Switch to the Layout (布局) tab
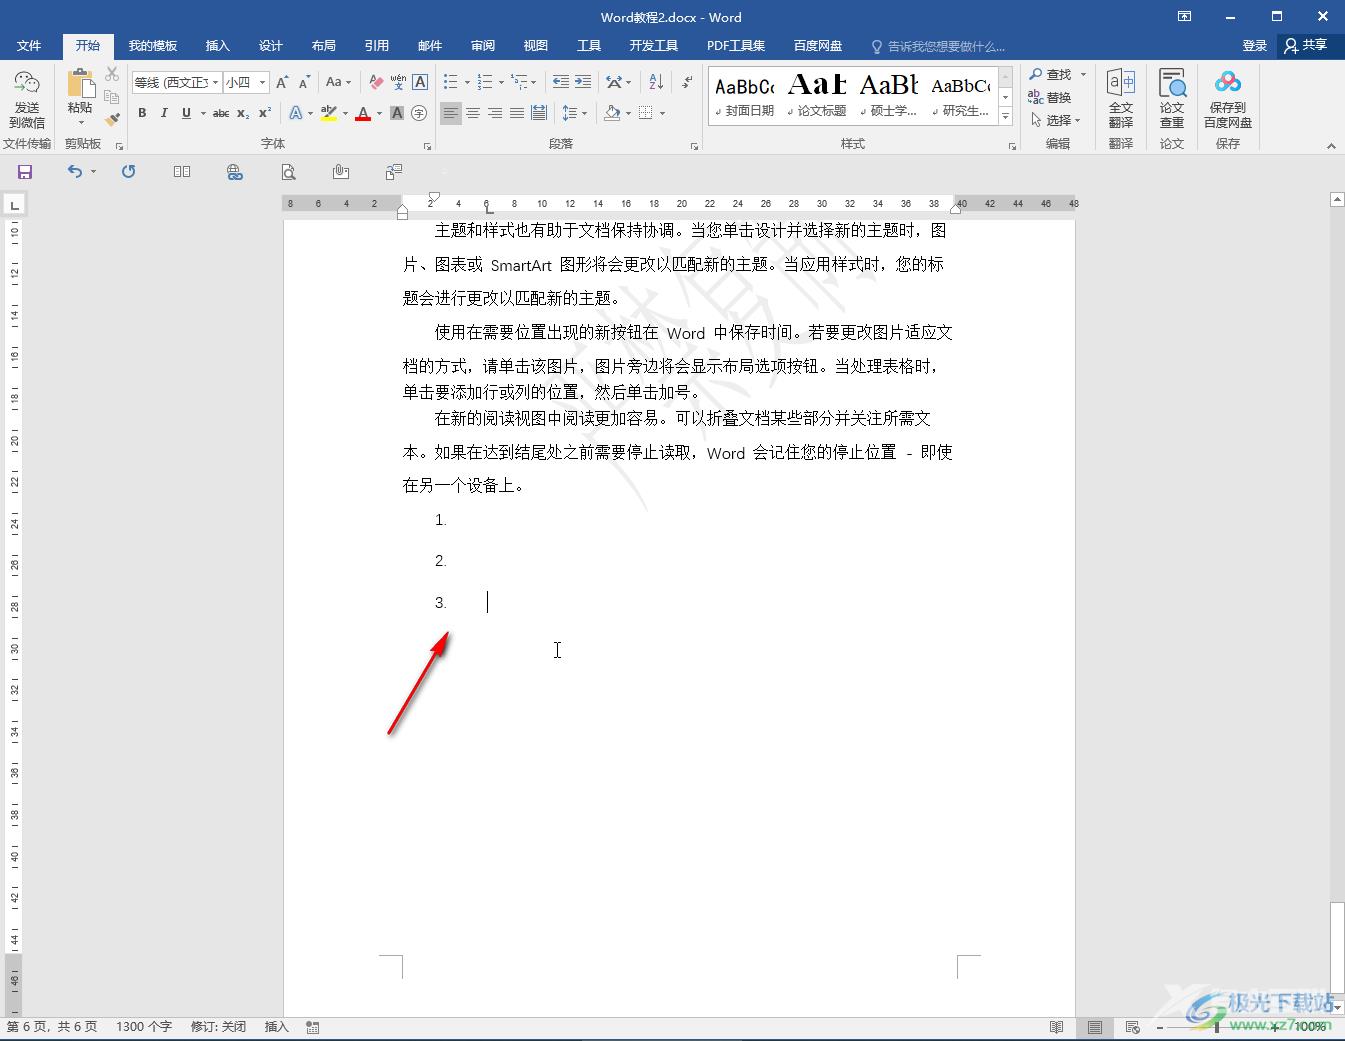Image resolution: width=1345 pixels, height=1041 pixels. tap(324, 46)
